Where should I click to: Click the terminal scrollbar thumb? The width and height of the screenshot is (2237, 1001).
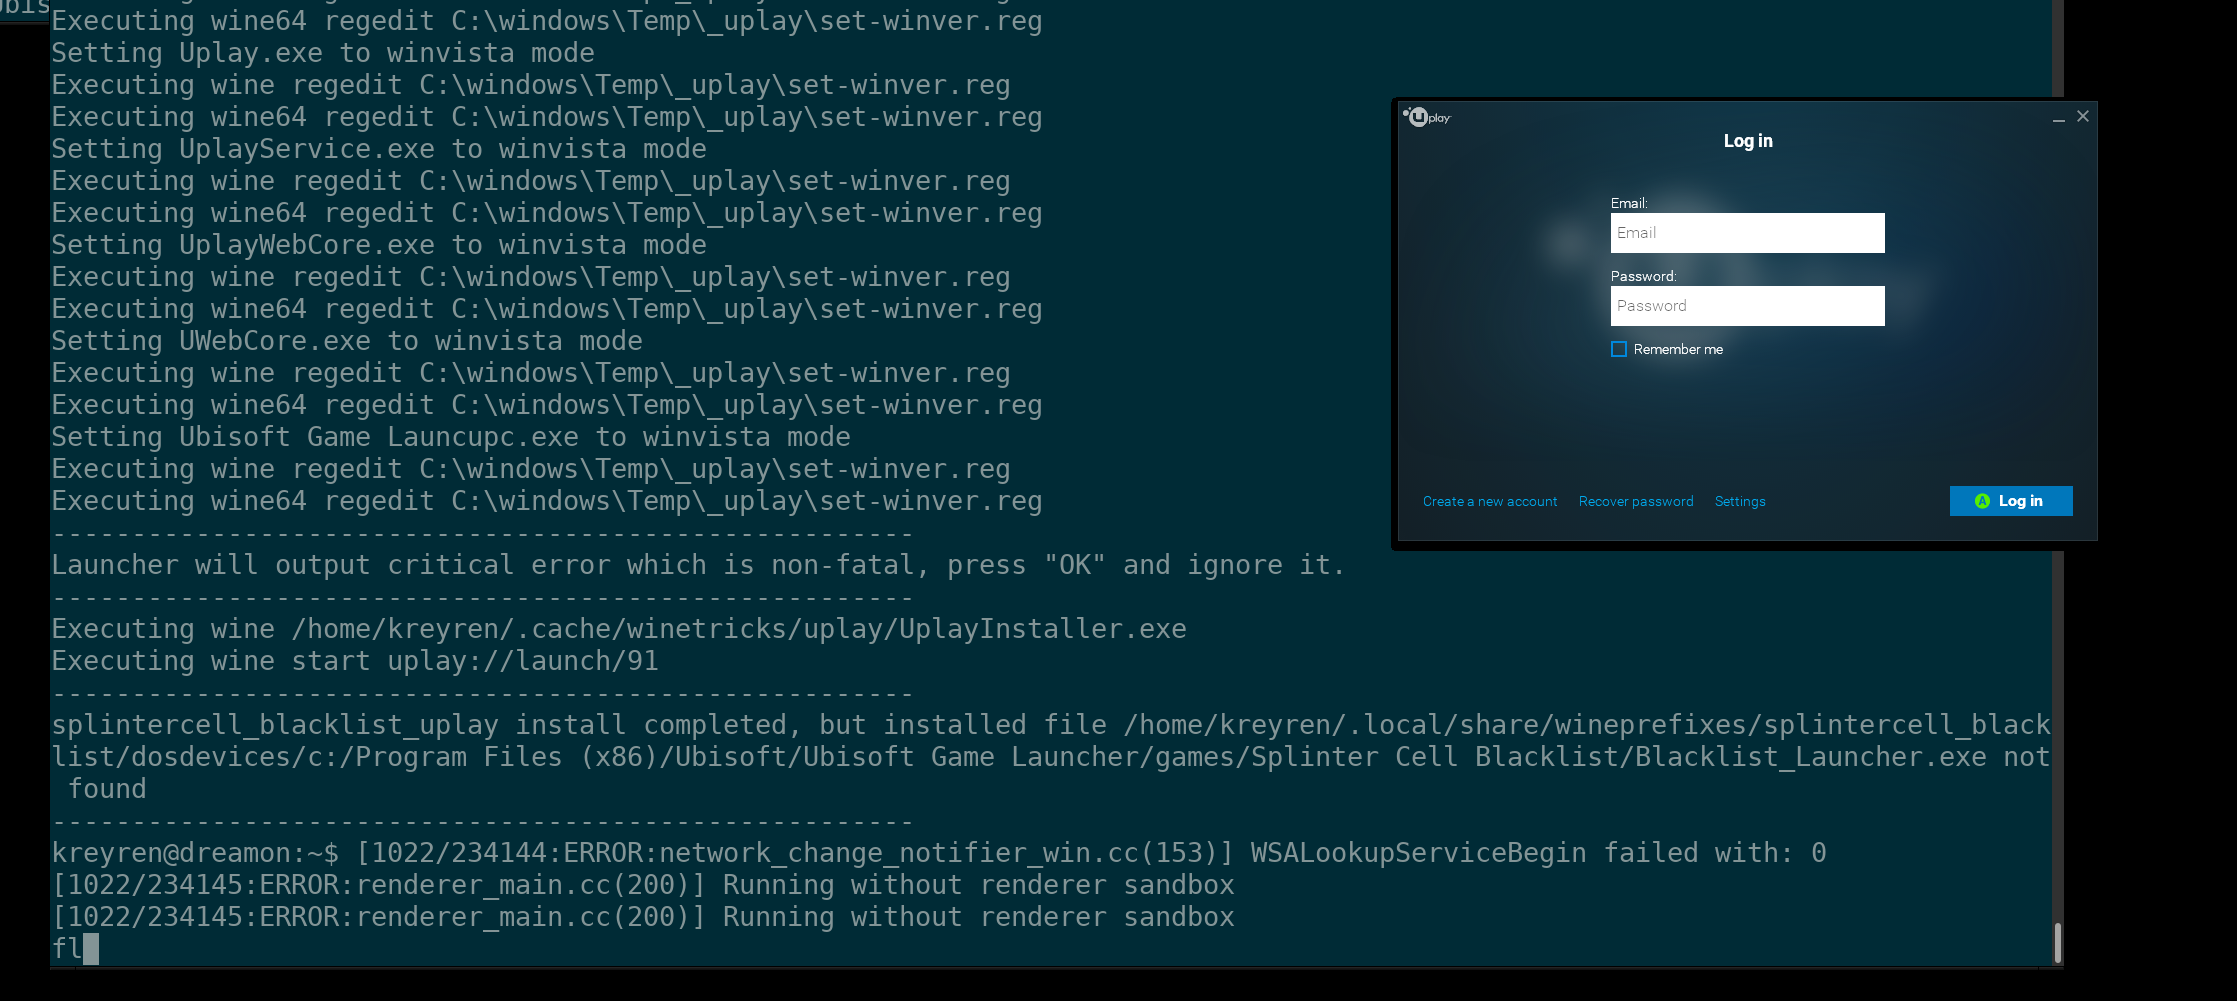coord(2057,942)
